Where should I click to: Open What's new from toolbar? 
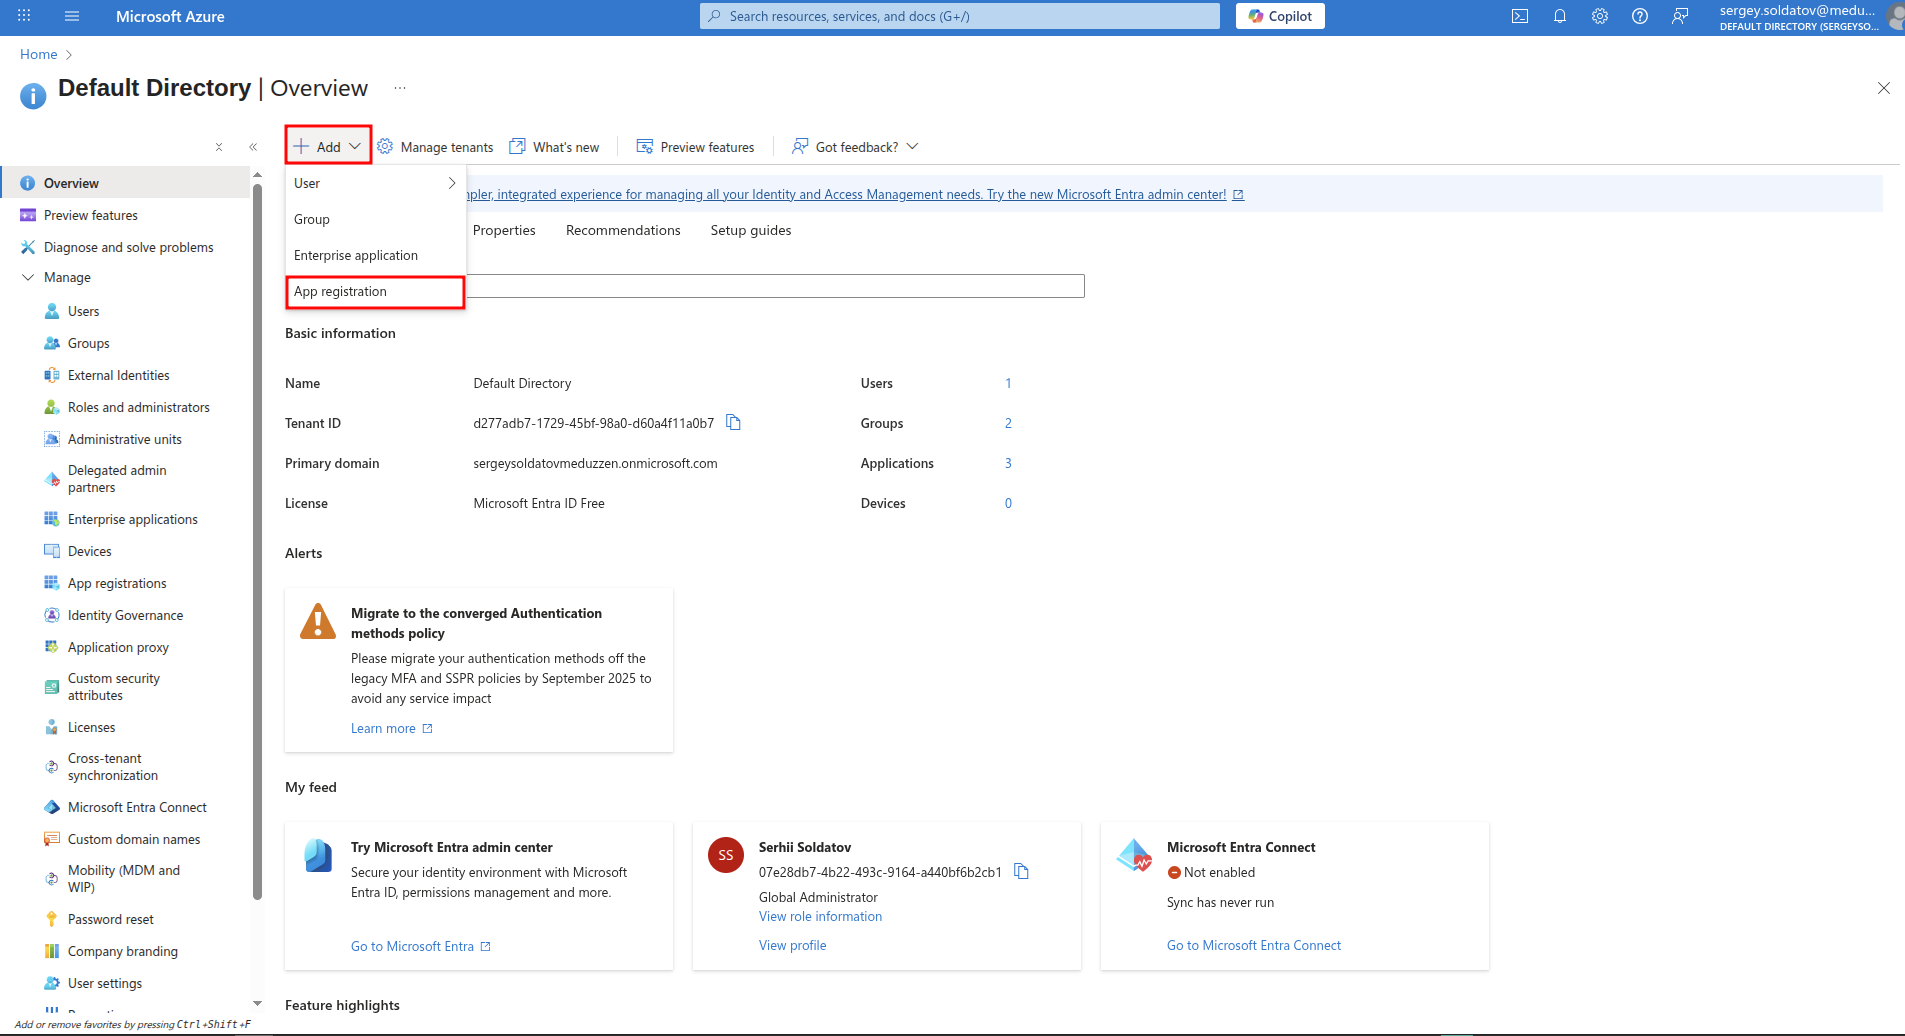(x=554, y=147)
